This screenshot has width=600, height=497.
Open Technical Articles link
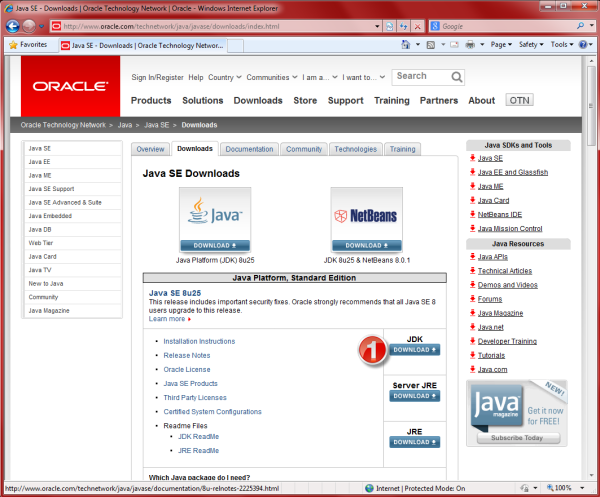[505, 271]
